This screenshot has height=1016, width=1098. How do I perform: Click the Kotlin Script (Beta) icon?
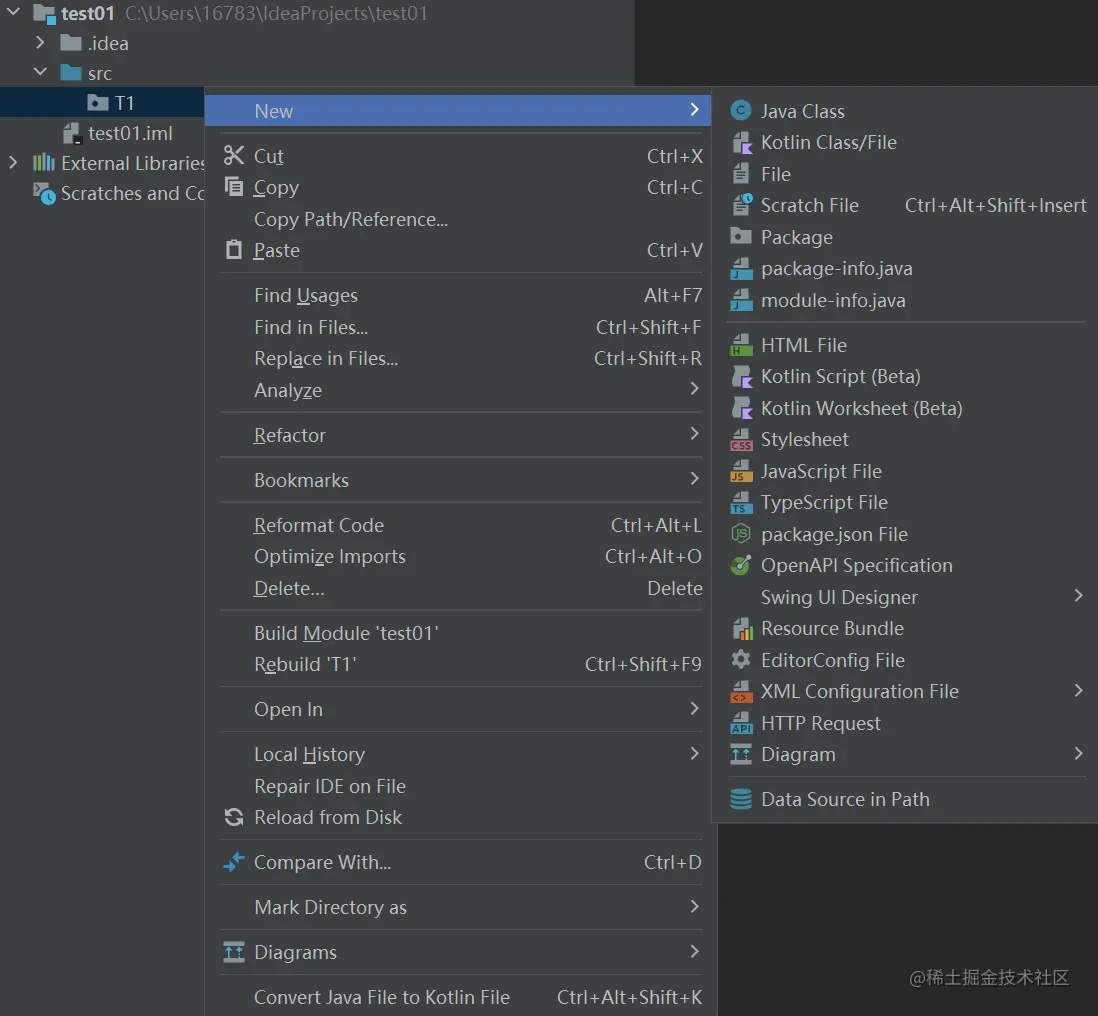point(741,376)
